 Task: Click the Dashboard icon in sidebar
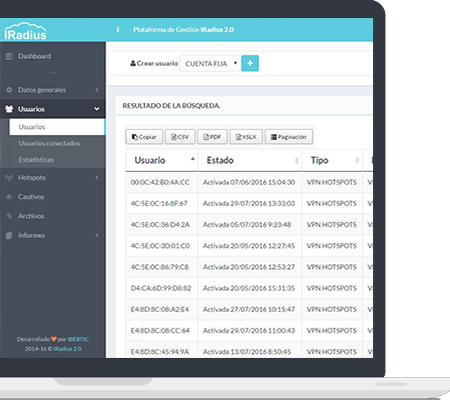(9, 56)
